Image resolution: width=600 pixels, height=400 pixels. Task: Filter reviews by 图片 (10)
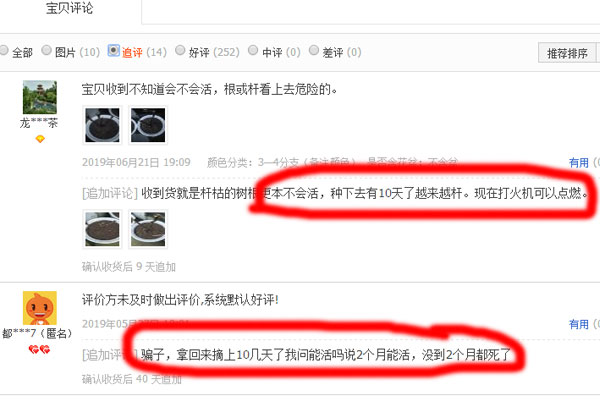46,50
